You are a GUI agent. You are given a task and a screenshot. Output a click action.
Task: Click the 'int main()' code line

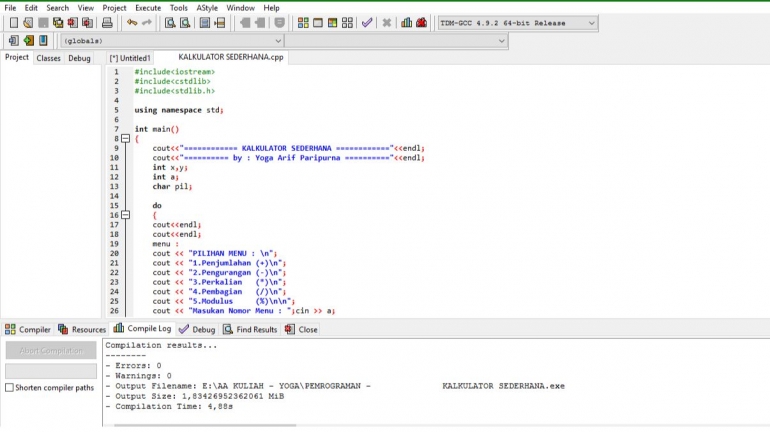pos(157,129)
